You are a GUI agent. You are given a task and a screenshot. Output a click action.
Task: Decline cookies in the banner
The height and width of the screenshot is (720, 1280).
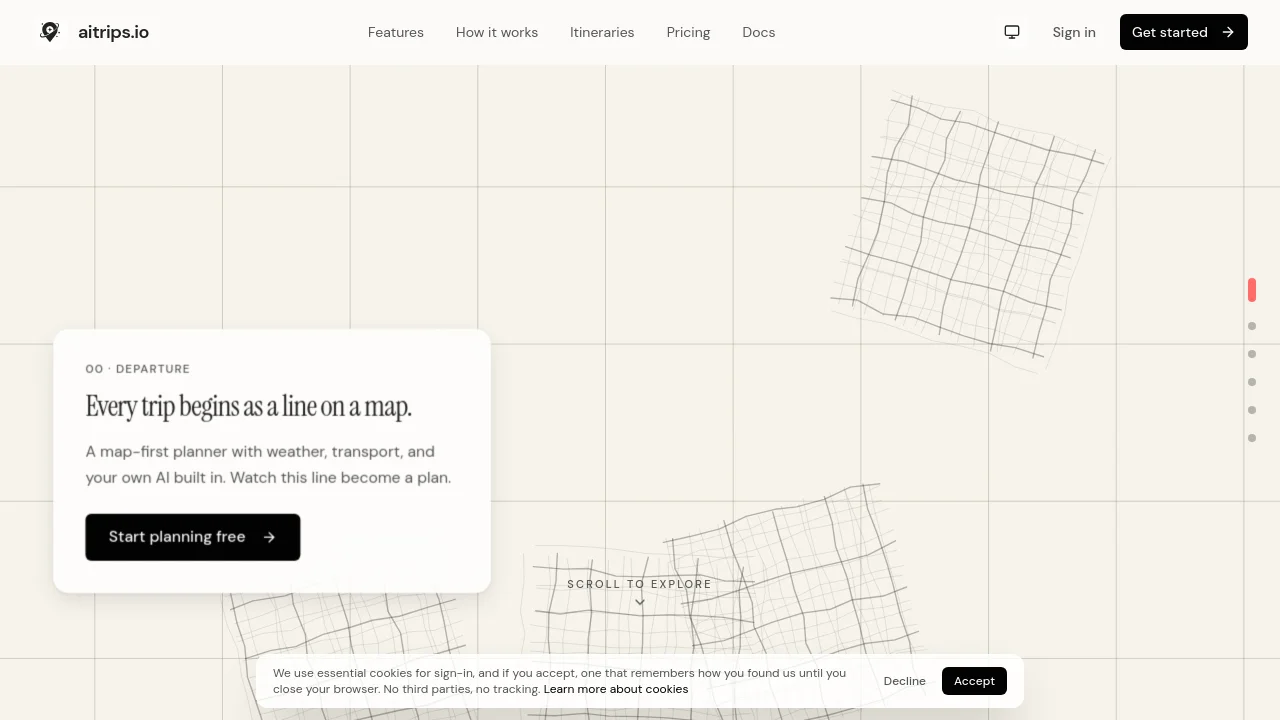pos(905,681)
